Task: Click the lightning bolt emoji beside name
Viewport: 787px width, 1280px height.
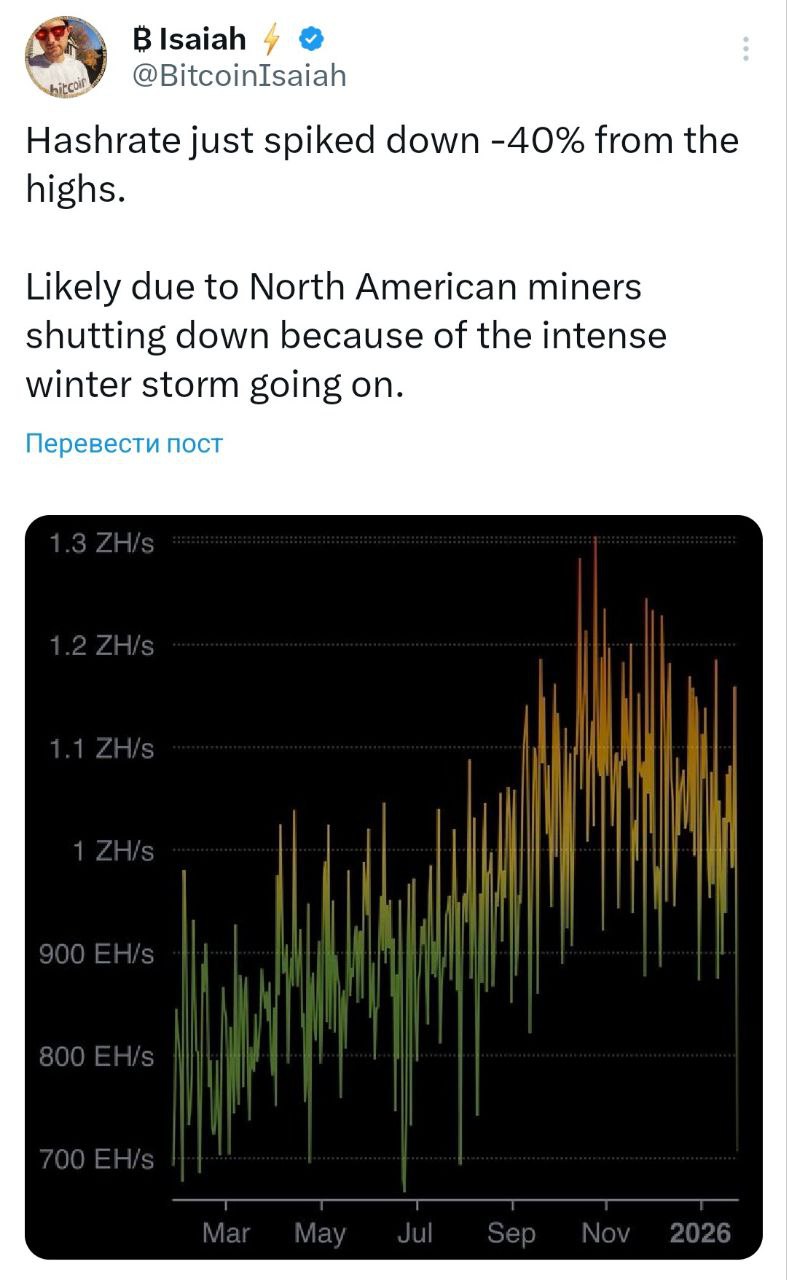Action: pos(270,40)
